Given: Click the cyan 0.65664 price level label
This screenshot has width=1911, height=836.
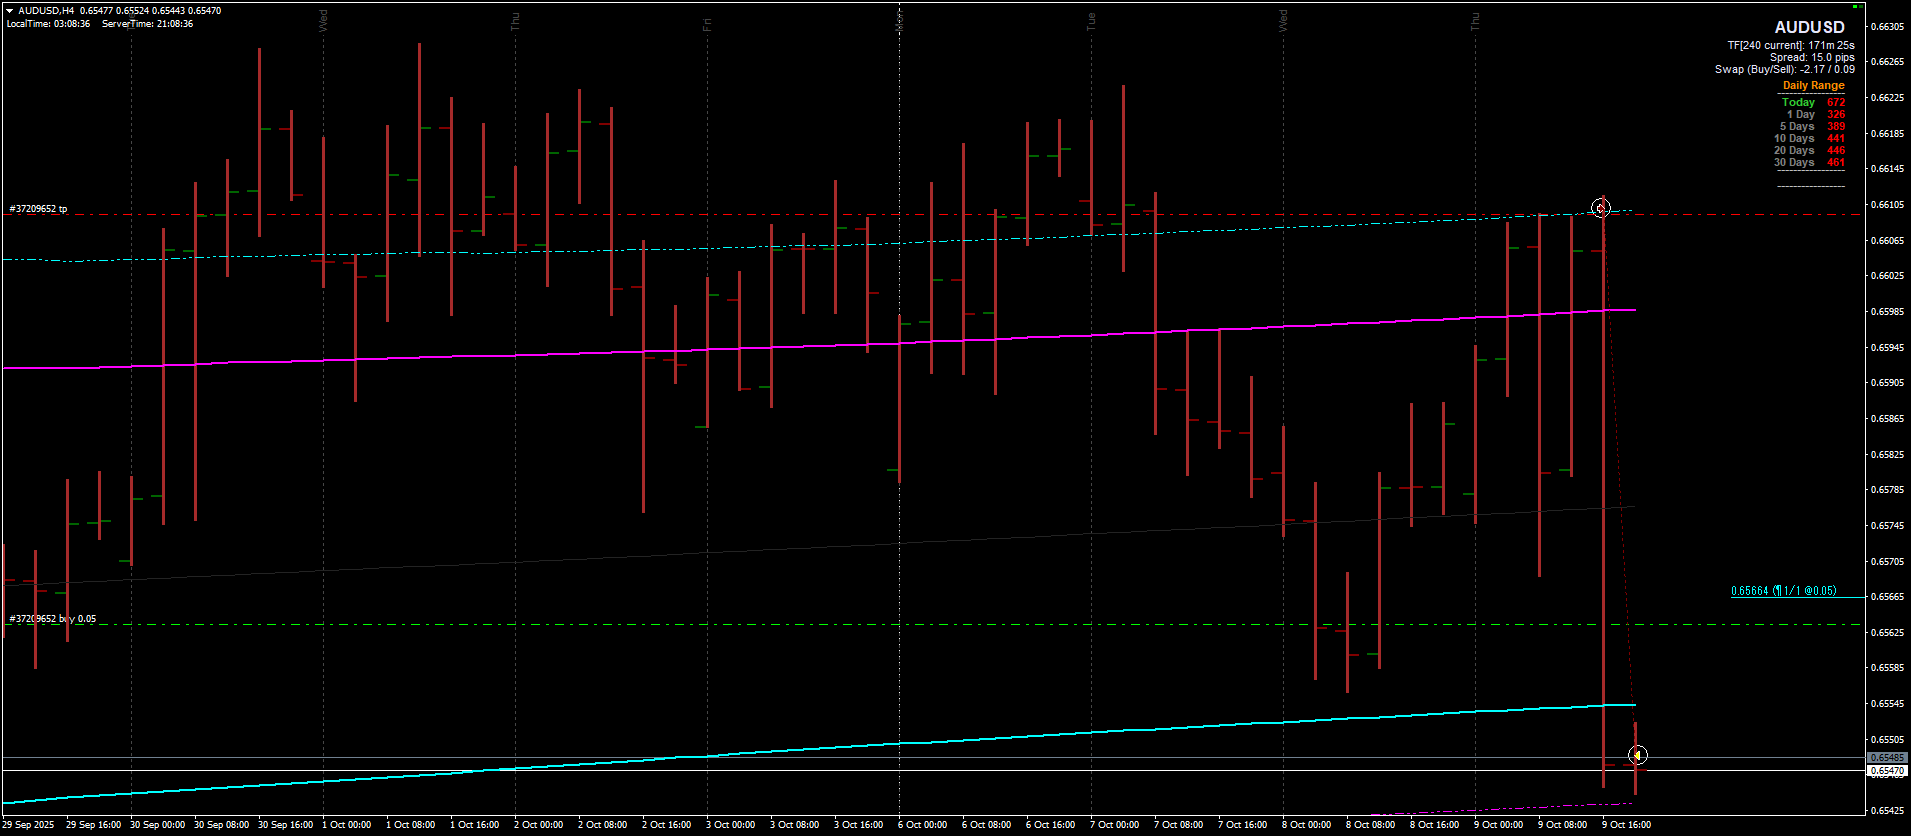Looking at the screenshot, I should pos(1783,591).
